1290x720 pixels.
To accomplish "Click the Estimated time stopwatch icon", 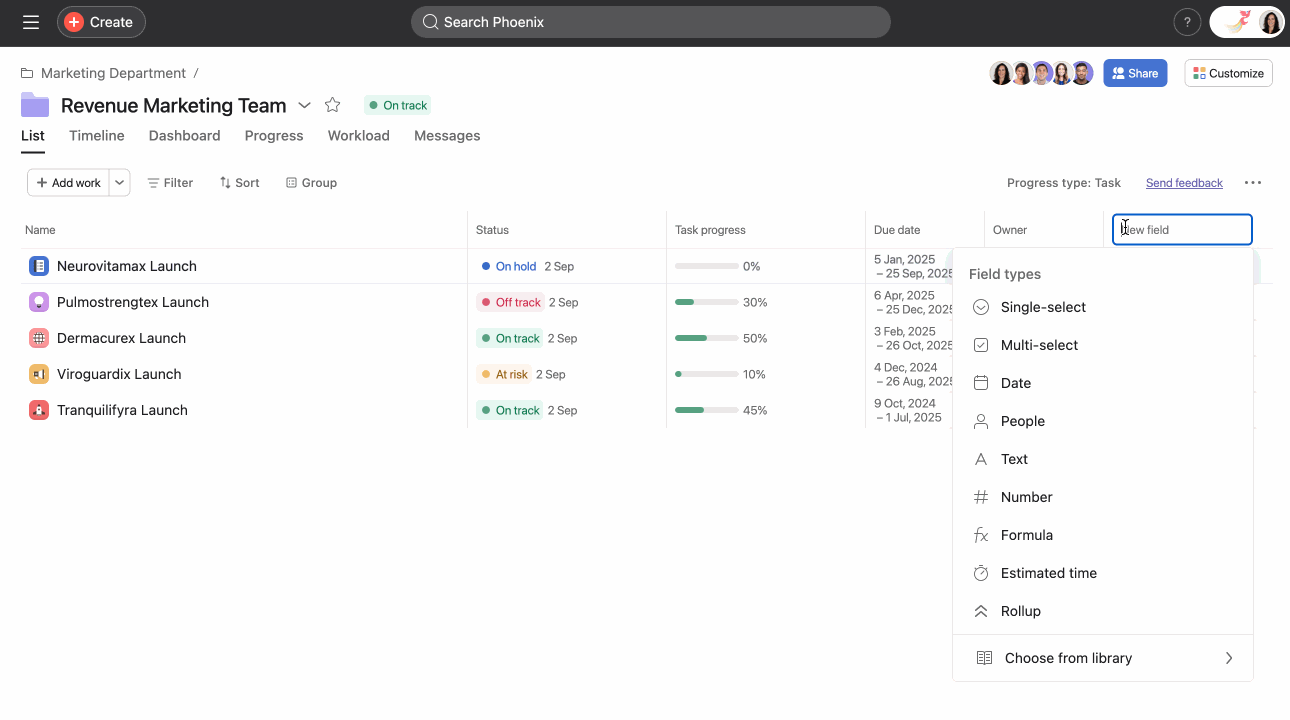I will [x=981, y=573].
